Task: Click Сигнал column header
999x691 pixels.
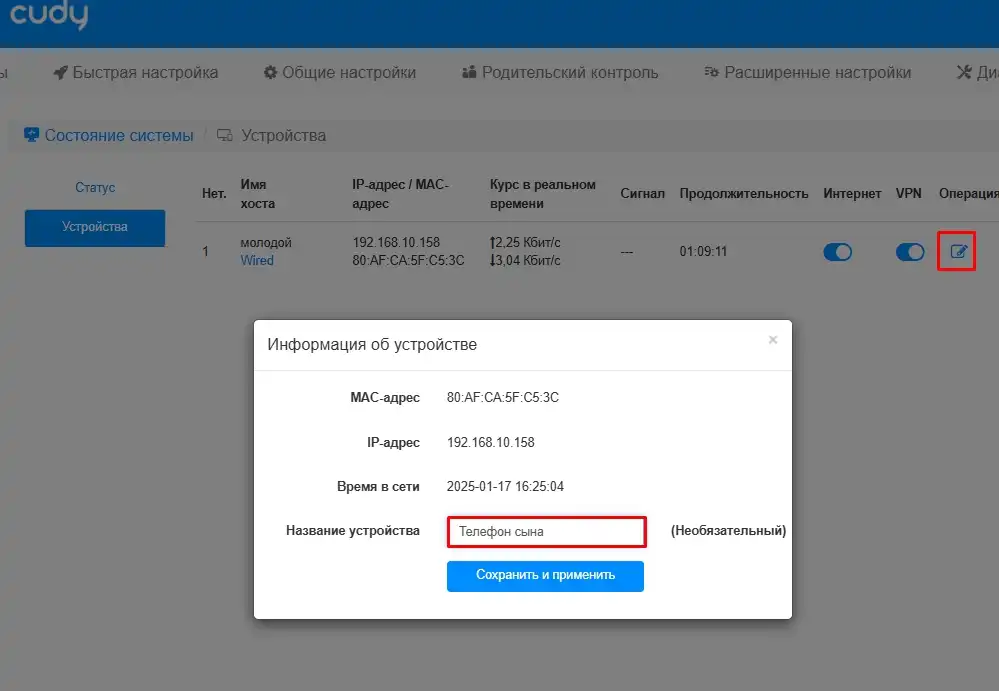Action: click(642, 194)
